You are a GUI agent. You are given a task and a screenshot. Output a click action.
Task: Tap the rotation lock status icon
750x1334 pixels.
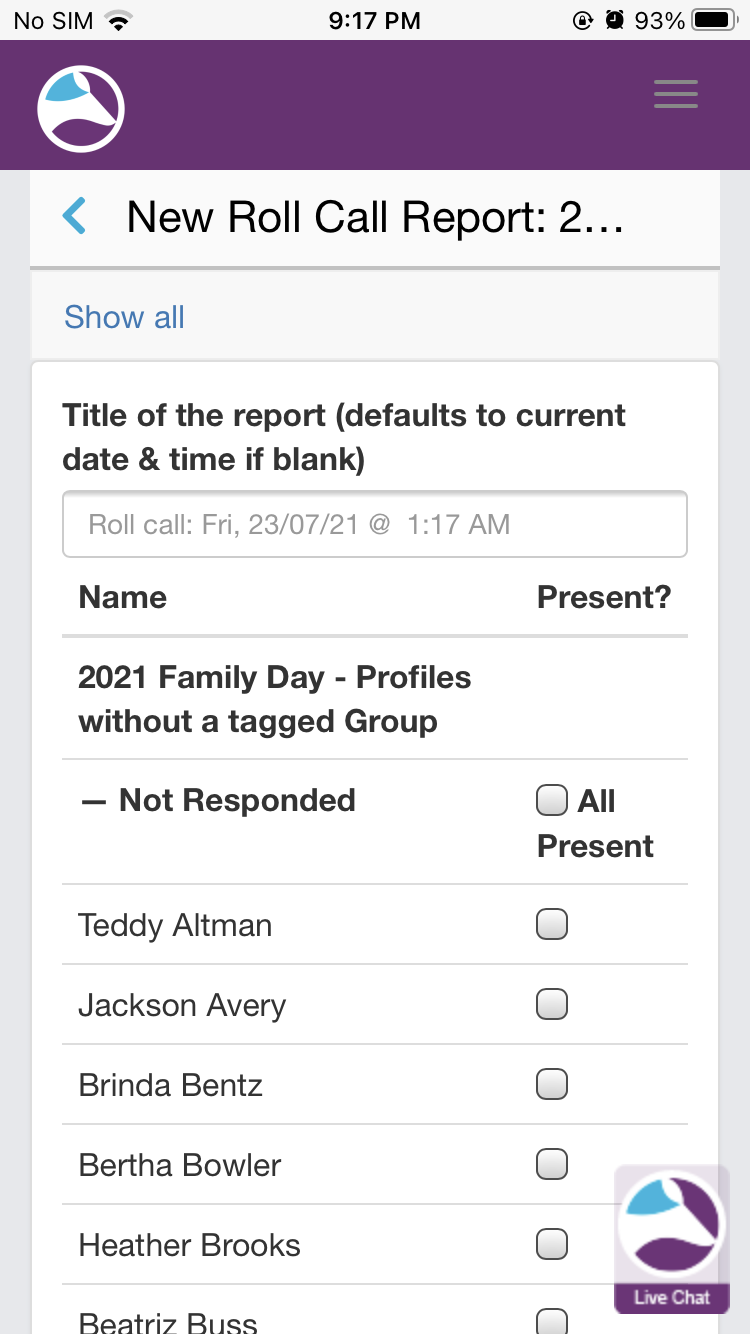pos(583,20)
